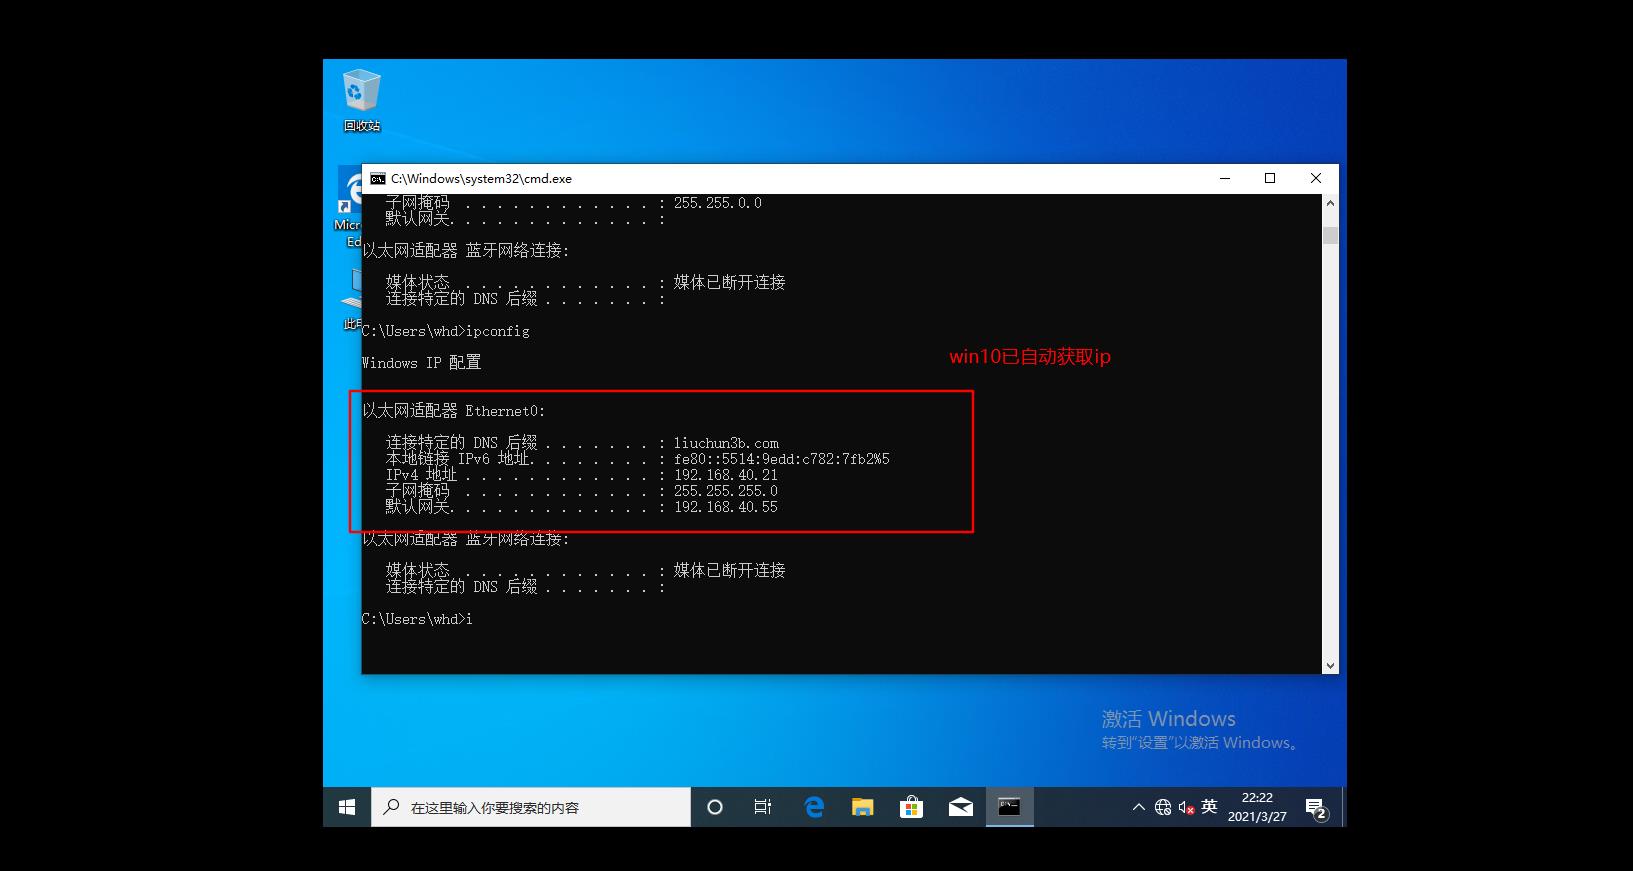Viewport: 1633px width, 871px height.
Task: Open the network globe tray icon
Action: pos(1162,807)
